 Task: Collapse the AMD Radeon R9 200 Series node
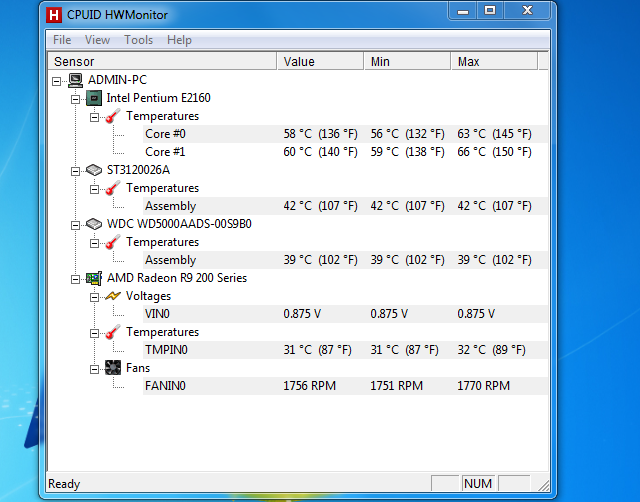pos(75,278)
